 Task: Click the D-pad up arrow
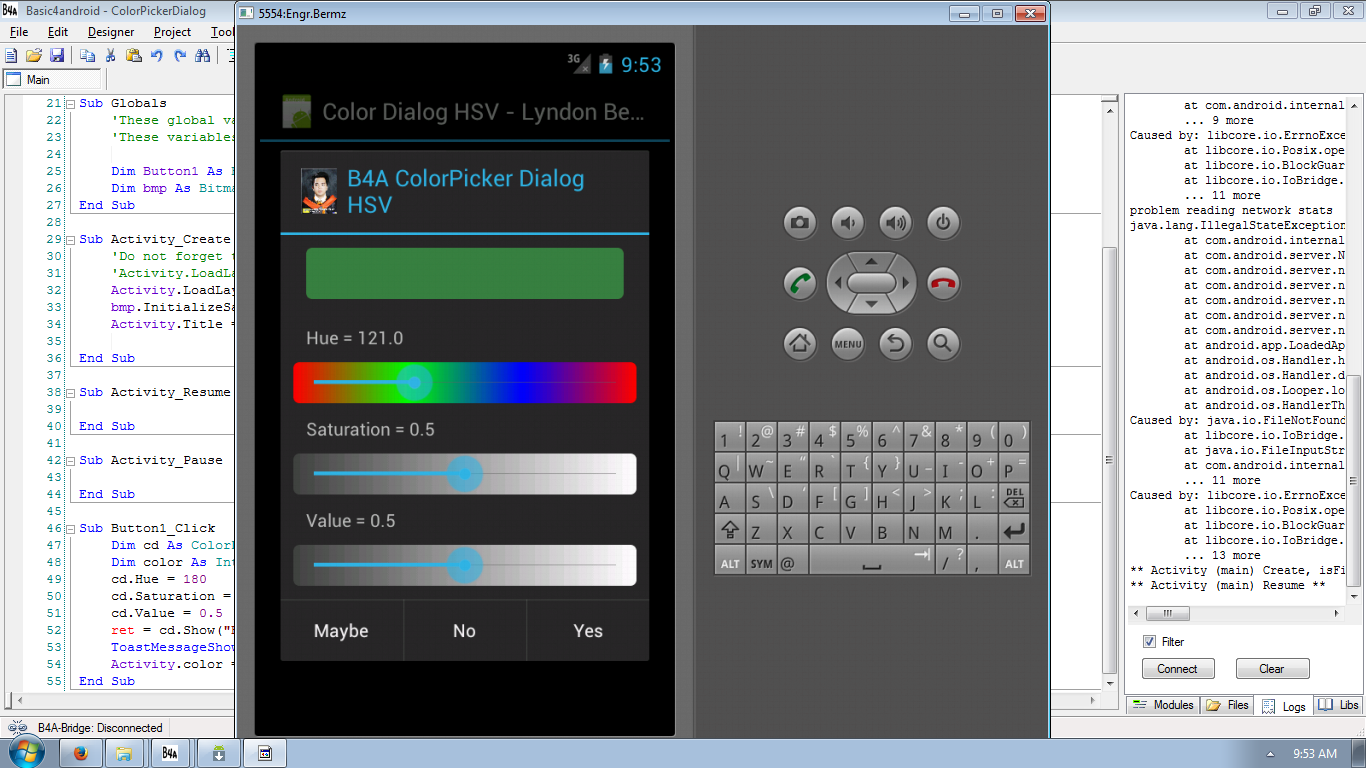[871, 262]
